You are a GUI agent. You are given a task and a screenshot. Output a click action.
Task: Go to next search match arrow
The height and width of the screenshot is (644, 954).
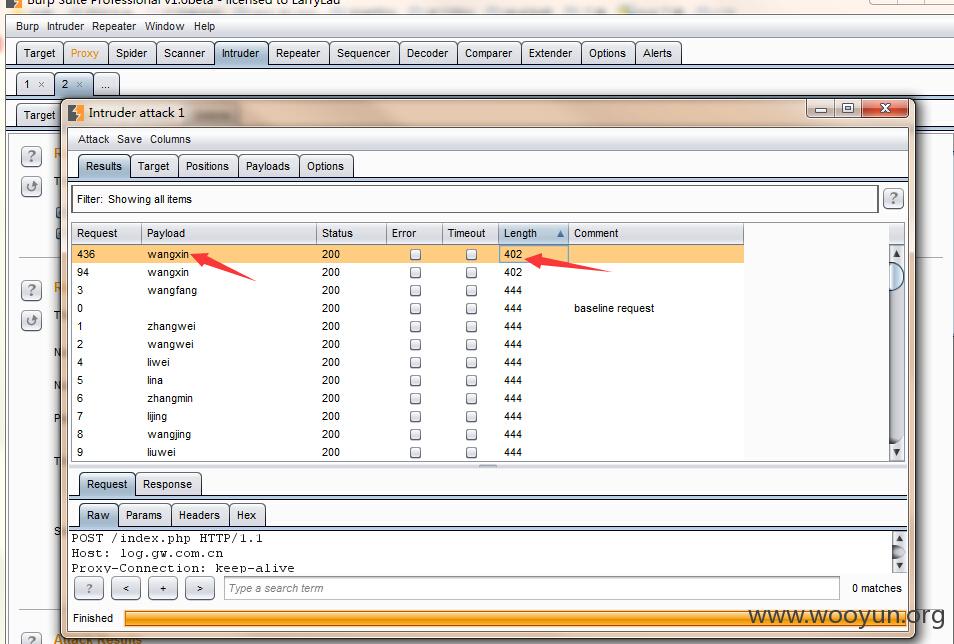200,588
